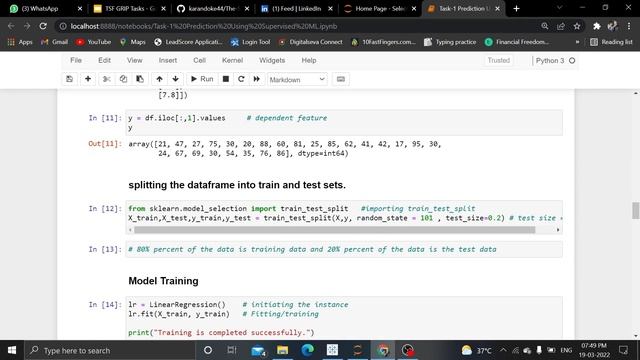Open the Typing practice bookmark
This screenshot has width=640, height=360.
coord(450,42)
